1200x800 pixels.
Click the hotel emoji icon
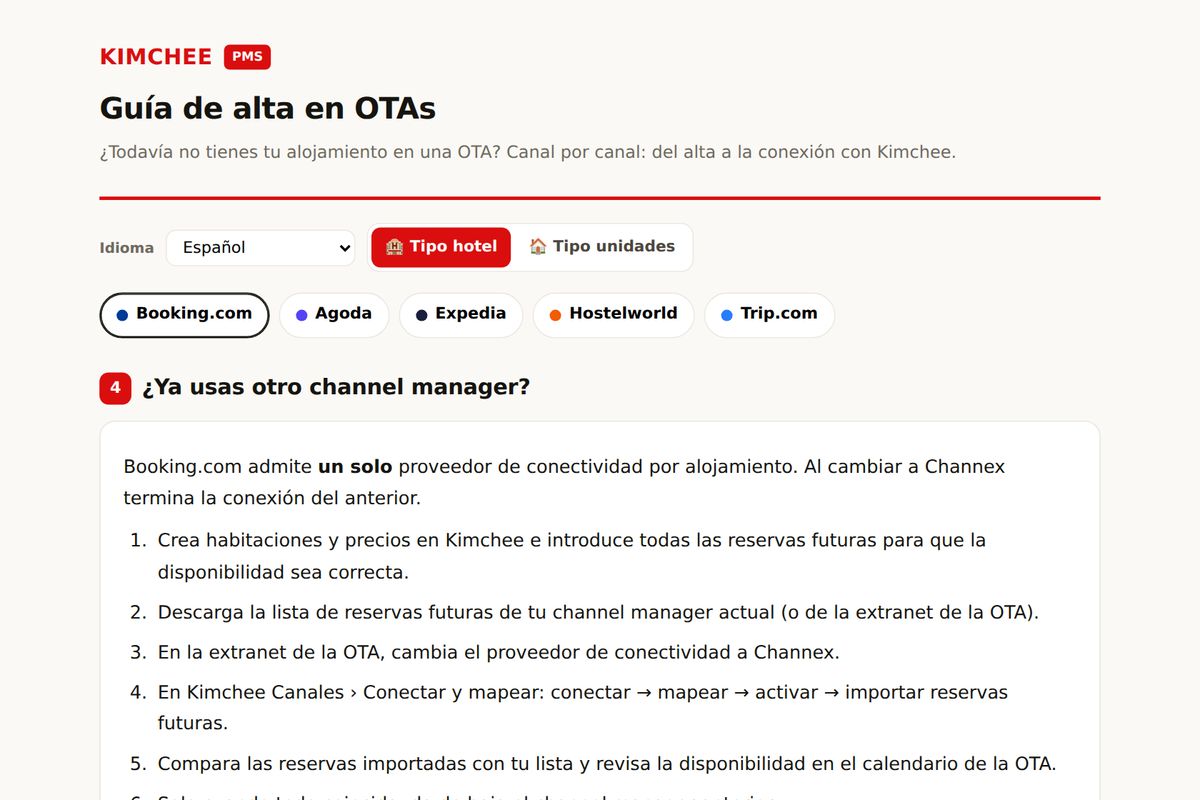pyautogui.click(x=395, y=247)
